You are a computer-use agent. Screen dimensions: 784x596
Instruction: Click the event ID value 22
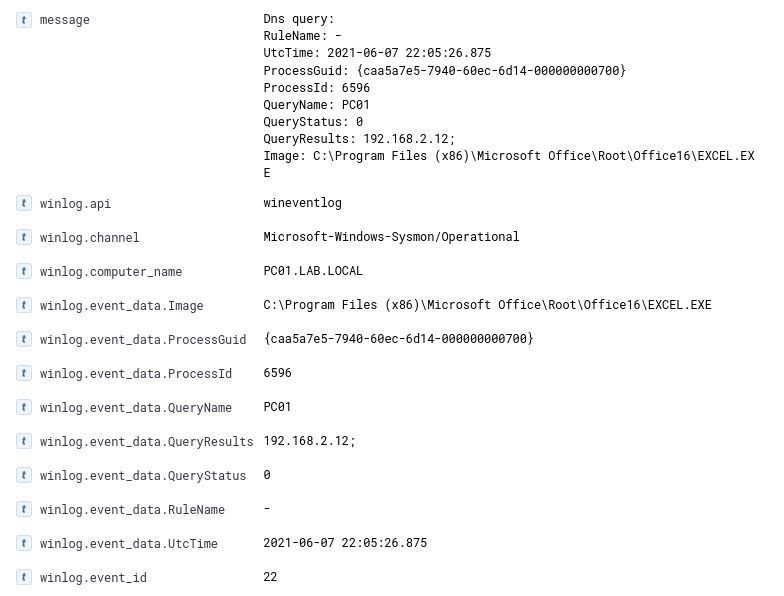click(x=270, y=577)
